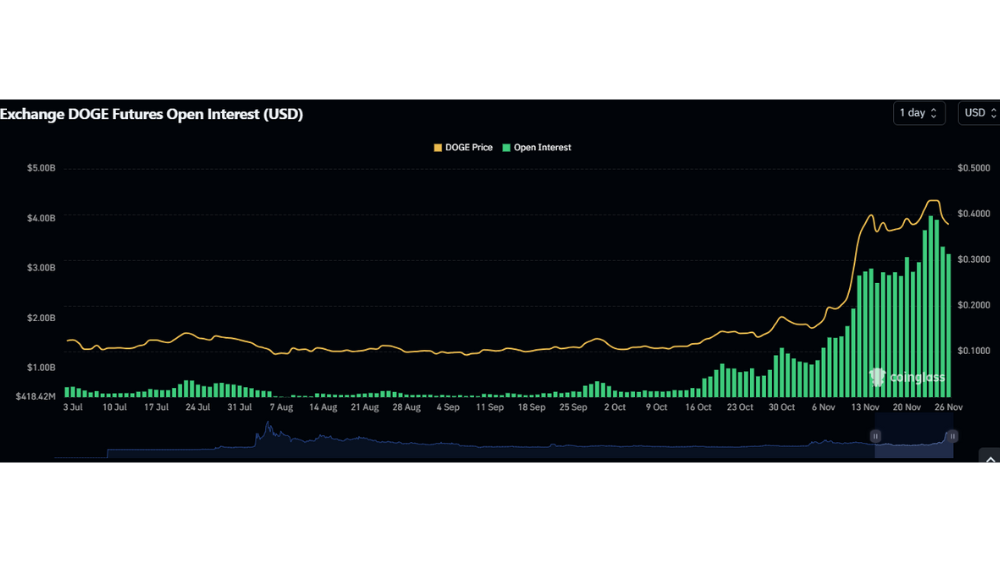Screen dimensions: 1000x562
Task: Click the 14 Aug date label
Action: pyautogui.click(x=323, y=407)
